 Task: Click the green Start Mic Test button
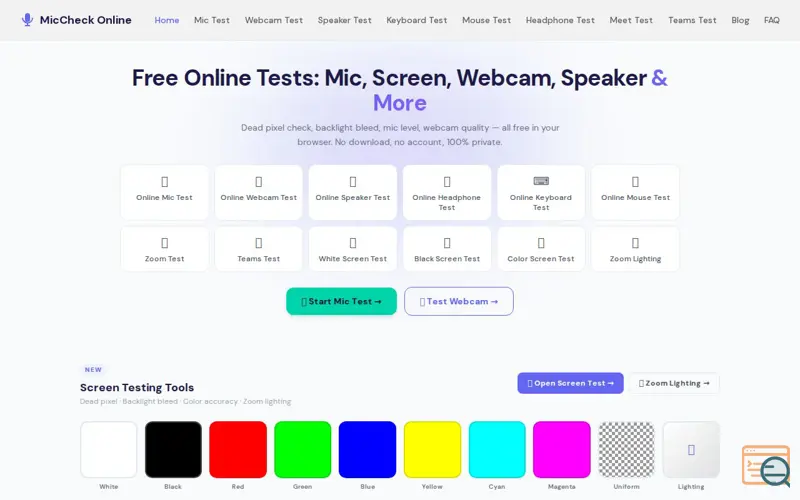pyautogui.click(x=341, y=302)
